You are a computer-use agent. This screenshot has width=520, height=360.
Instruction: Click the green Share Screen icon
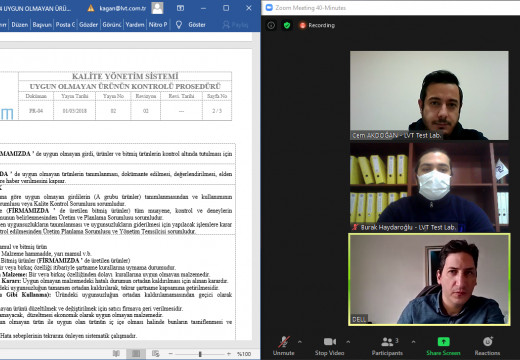443,342
